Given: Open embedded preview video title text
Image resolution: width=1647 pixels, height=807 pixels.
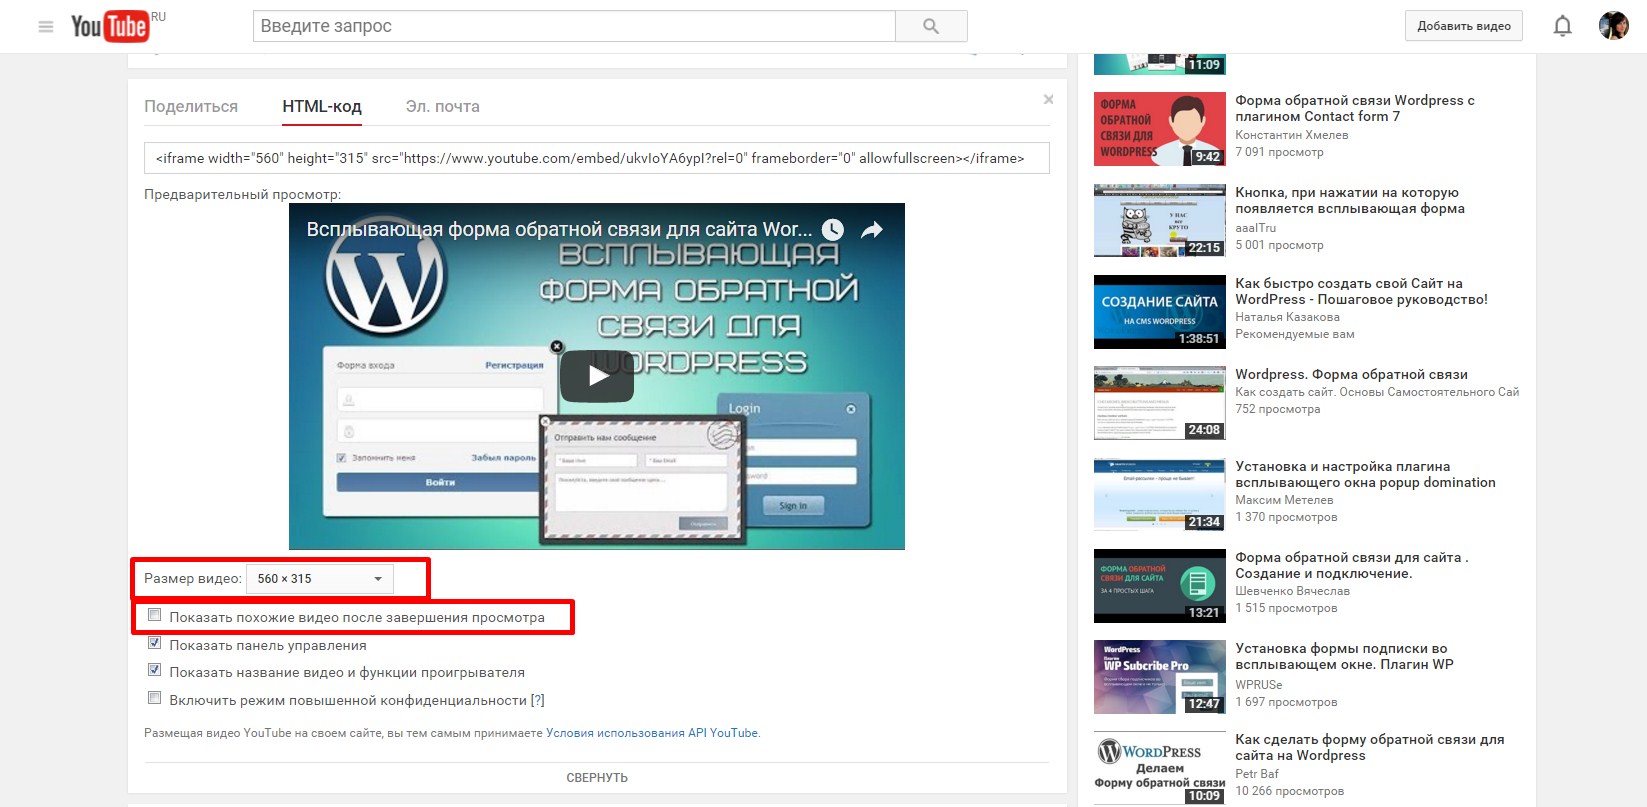Looking at the screenshot, I should 559,229.
